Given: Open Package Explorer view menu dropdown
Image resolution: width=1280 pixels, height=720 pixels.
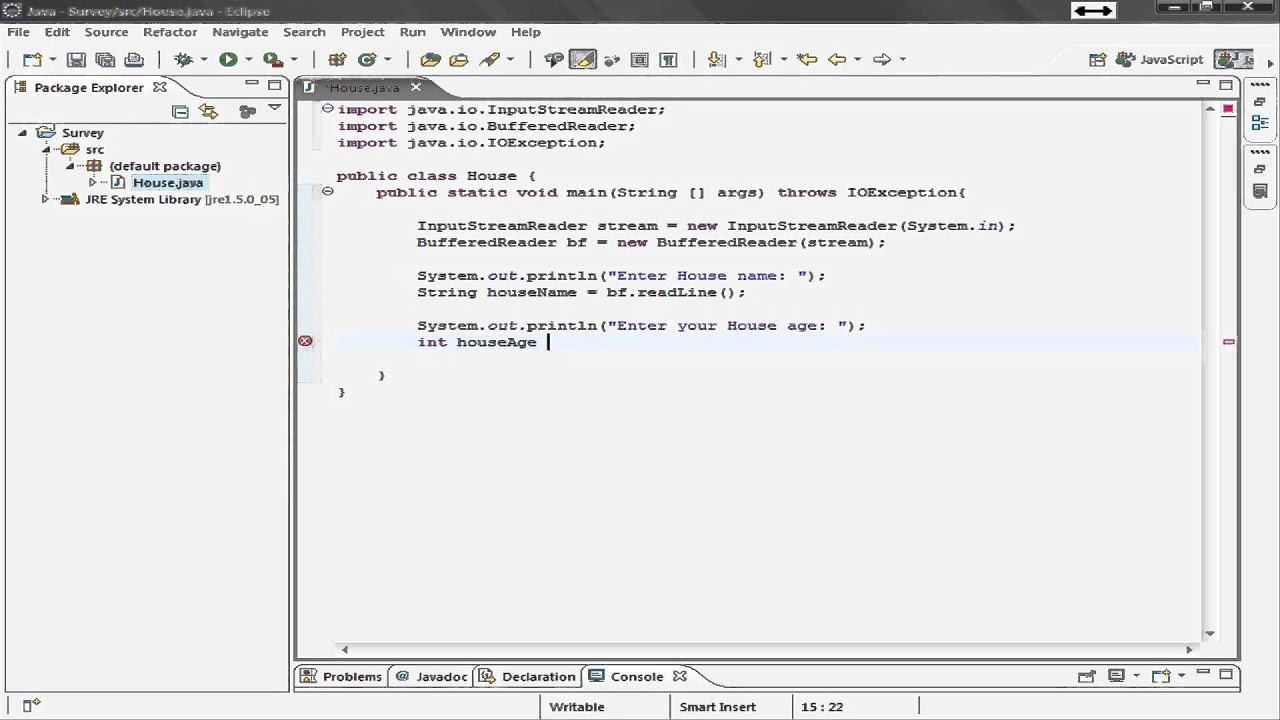Looking at the screenshot, I should coord(274,109).
